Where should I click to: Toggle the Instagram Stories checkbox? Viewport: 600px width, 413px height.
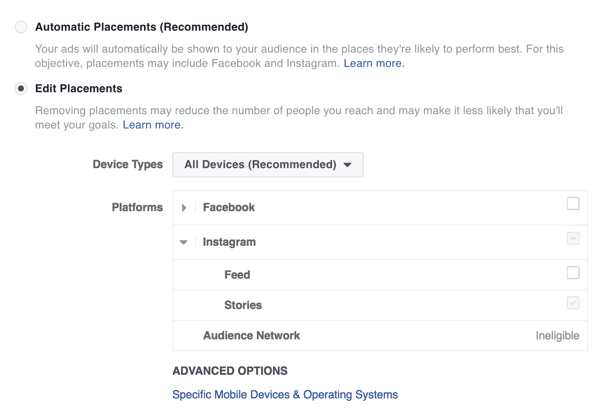coord(573,303)
